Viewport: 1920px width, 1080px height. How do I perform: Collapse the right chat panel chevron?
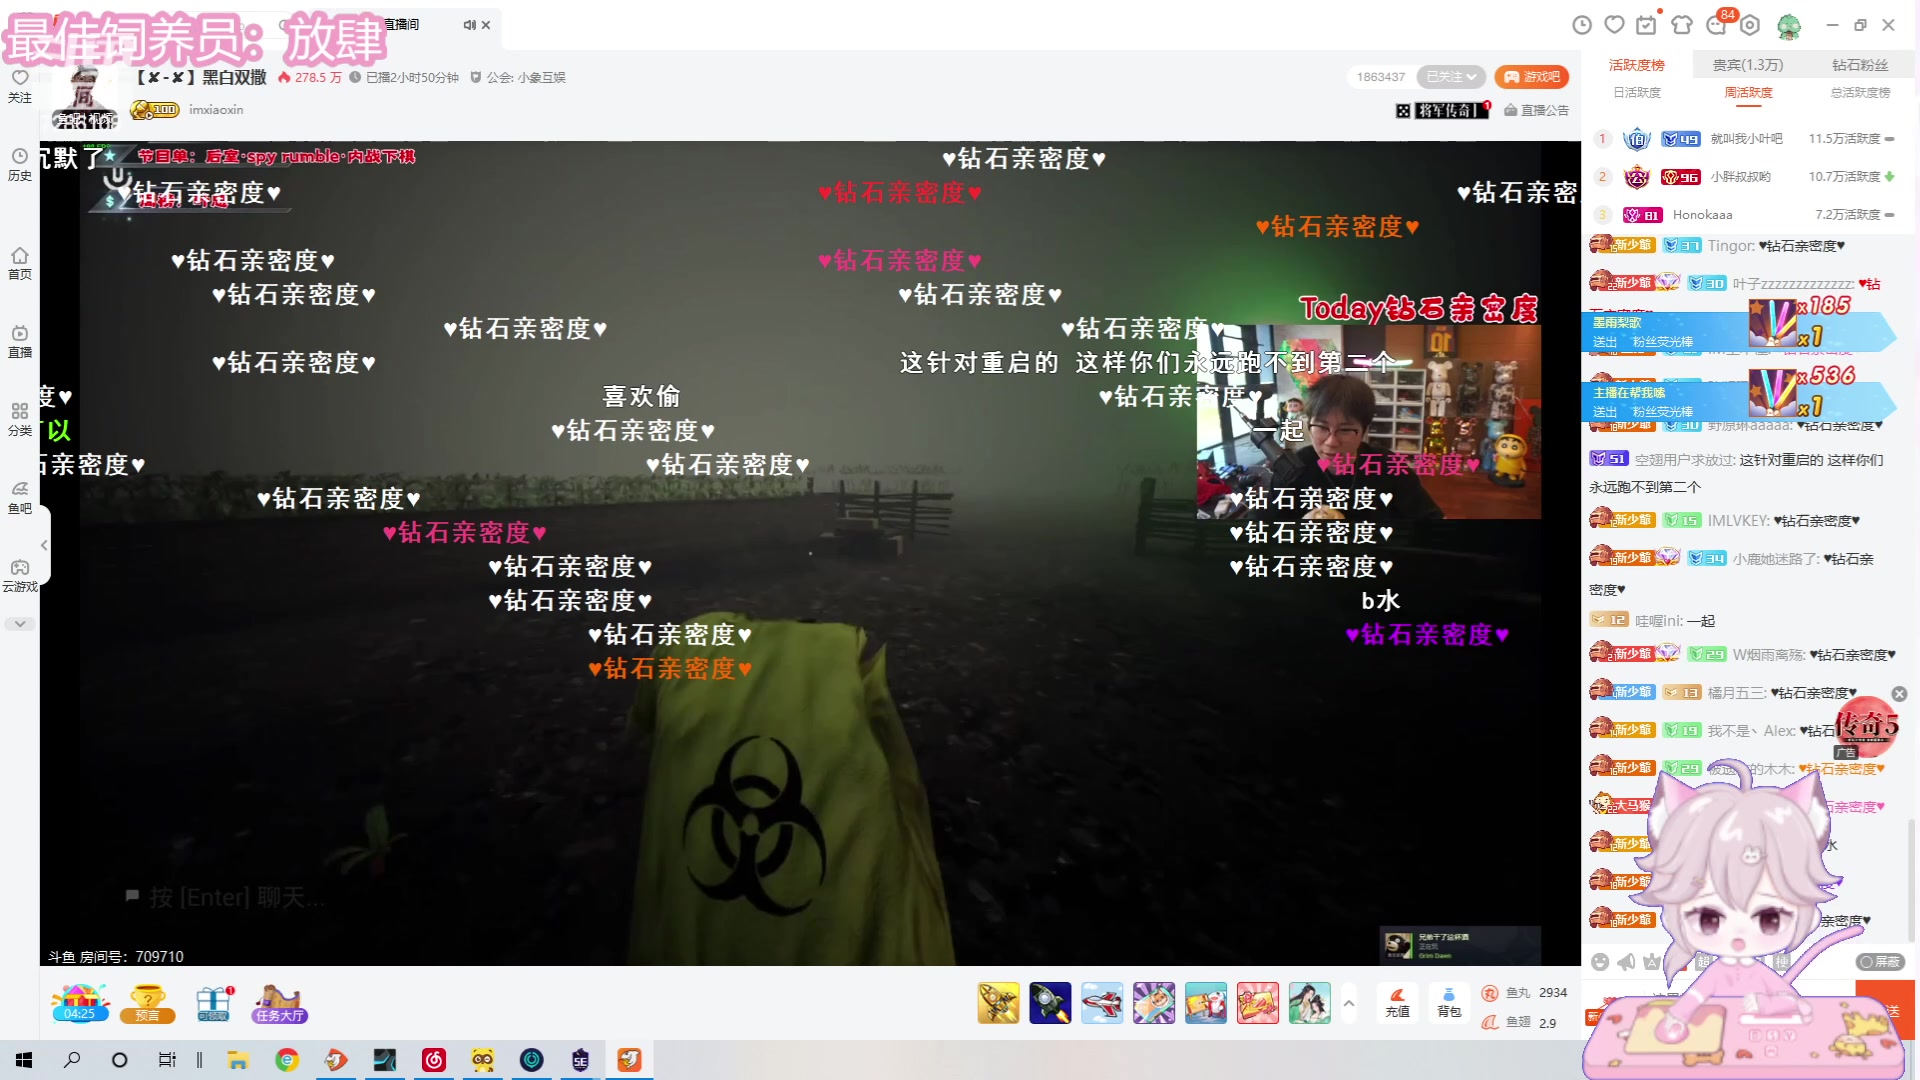[43, 545]
